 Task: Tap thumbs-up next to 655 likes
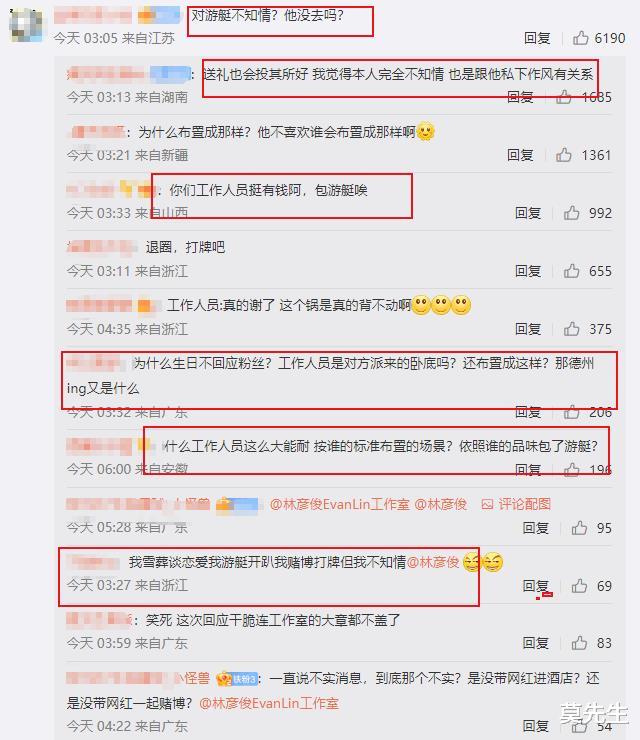click(572, 271)
